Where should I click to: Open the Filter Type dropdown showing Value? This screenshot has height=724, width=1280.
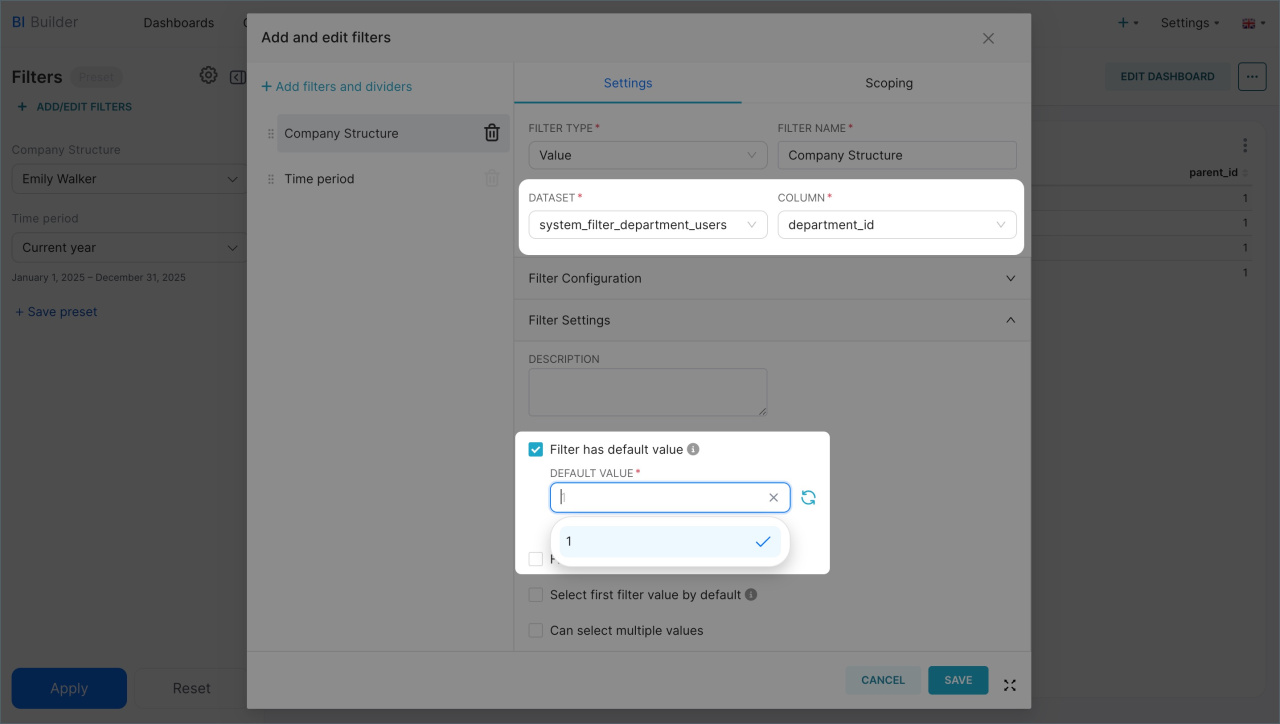[647, 155]
